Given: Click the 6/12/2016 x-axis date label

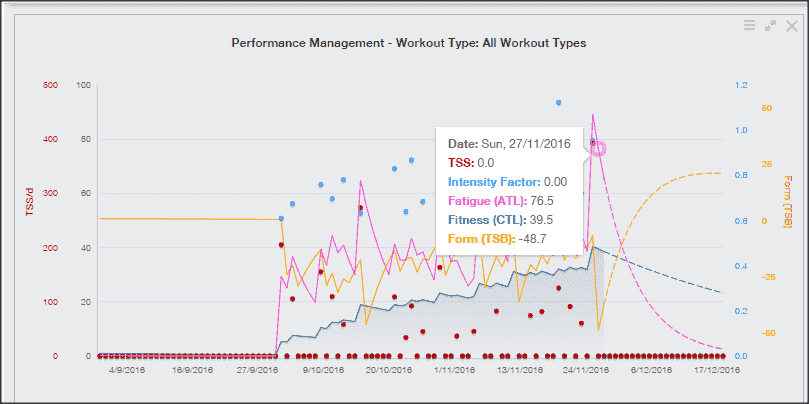Looking at the screenshot, I should click(x=651, y=370).
